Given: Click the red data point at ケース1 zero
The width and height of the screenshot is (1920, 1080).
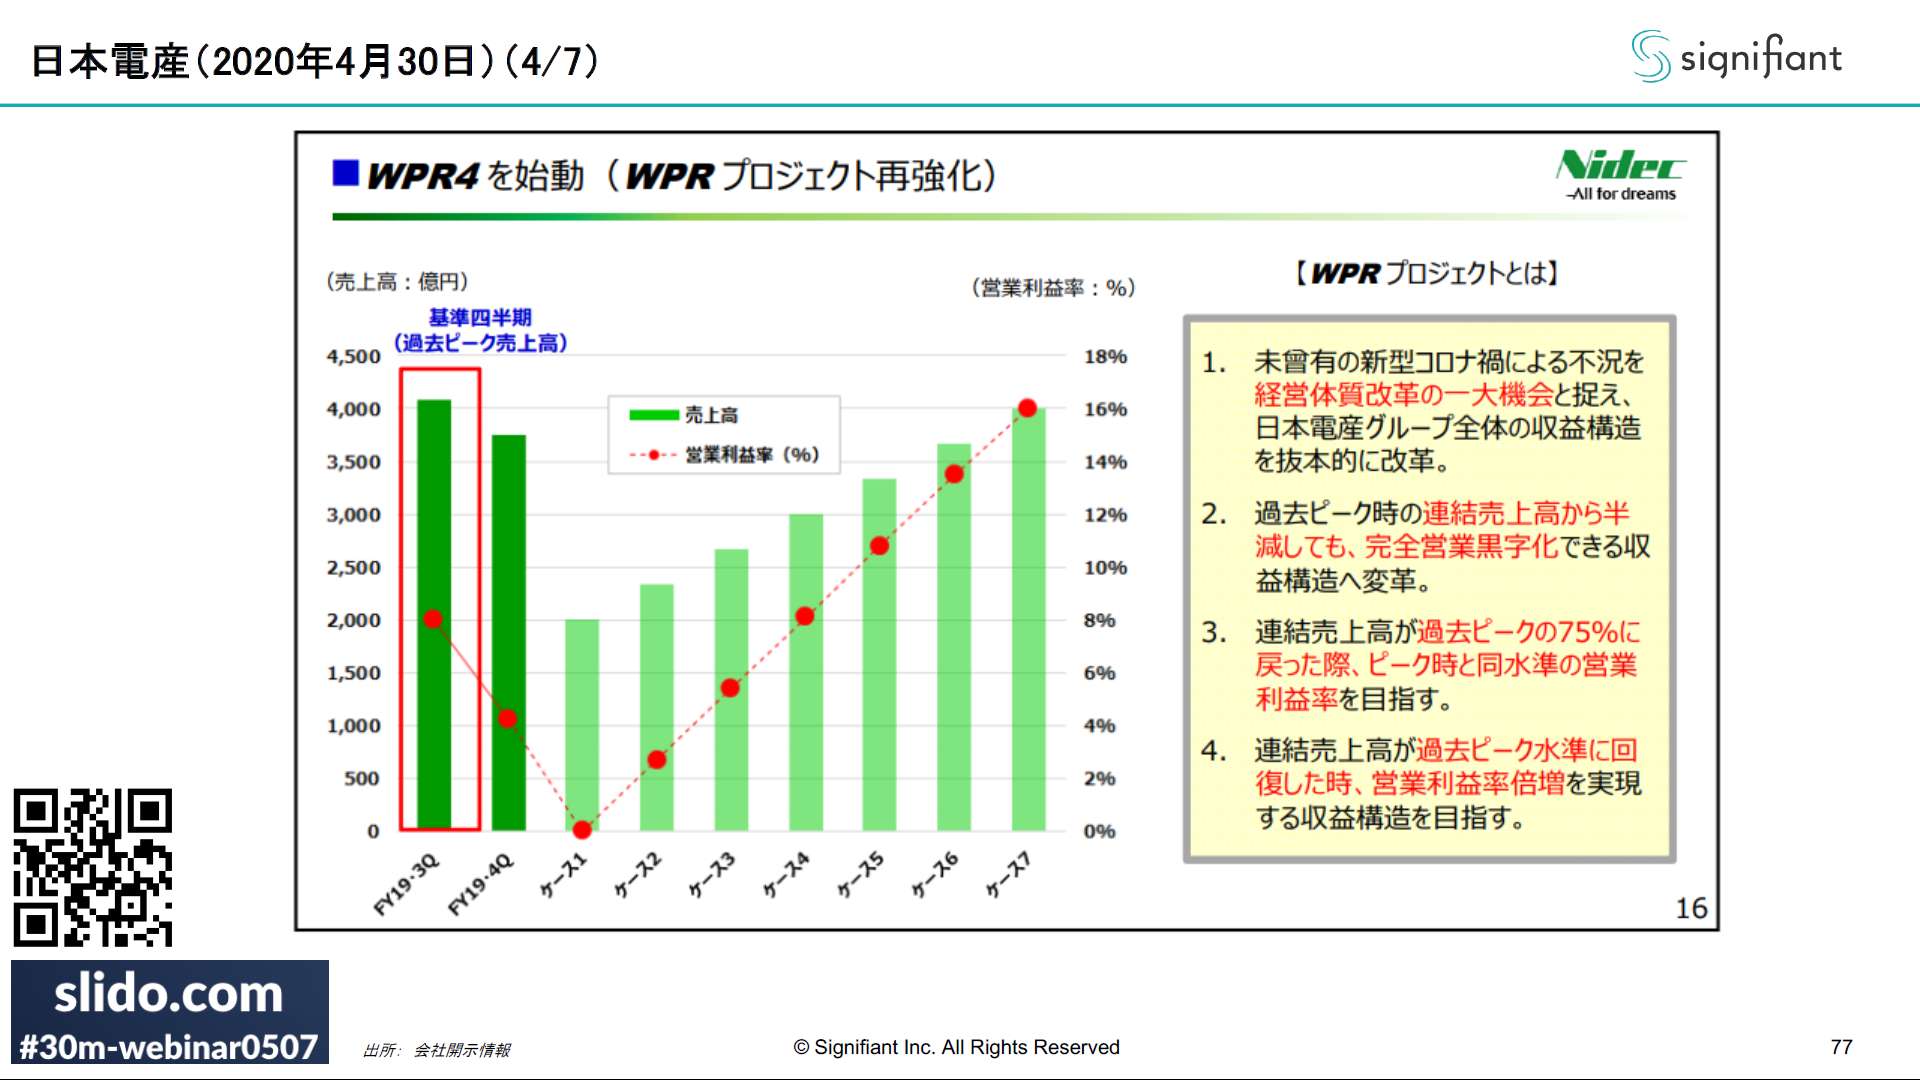Looking at the screenshot, I should pos(582,829).
